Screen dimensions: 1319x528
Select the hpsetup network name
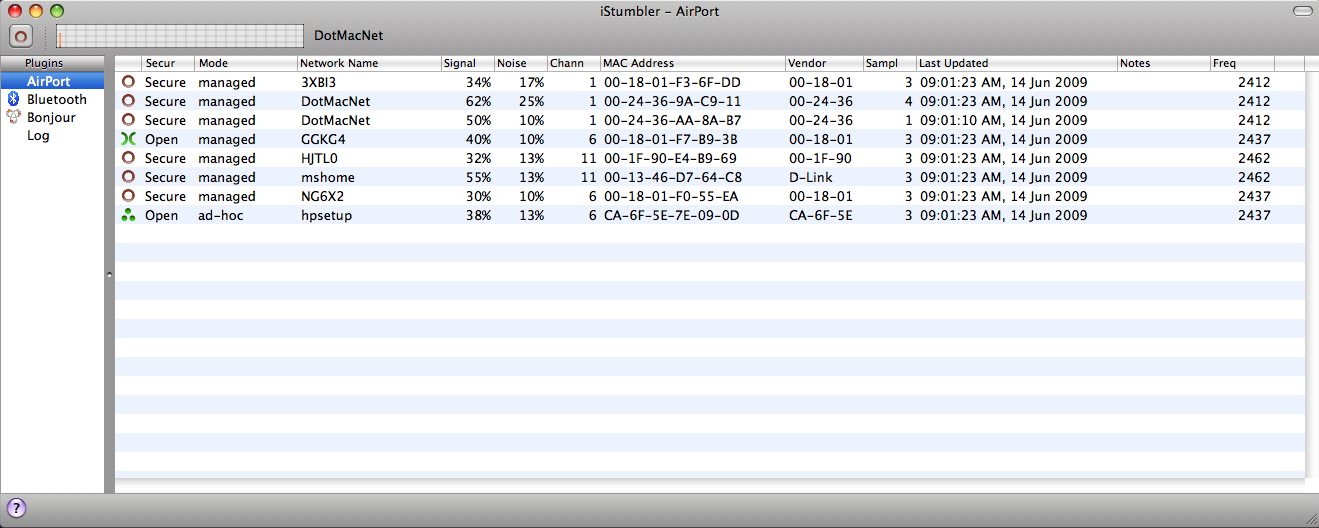(326, 215)
